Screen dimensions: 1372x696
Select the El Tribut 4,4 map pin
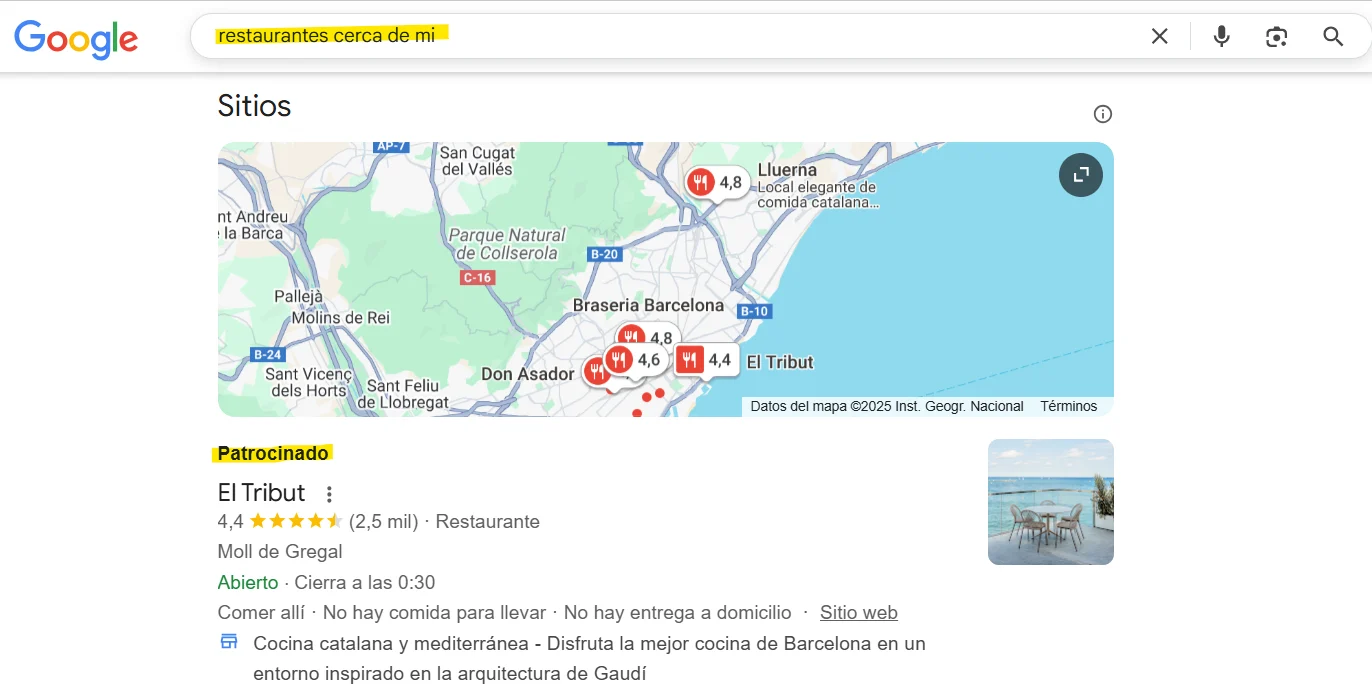pyautogui.click(x=706, y=360)
